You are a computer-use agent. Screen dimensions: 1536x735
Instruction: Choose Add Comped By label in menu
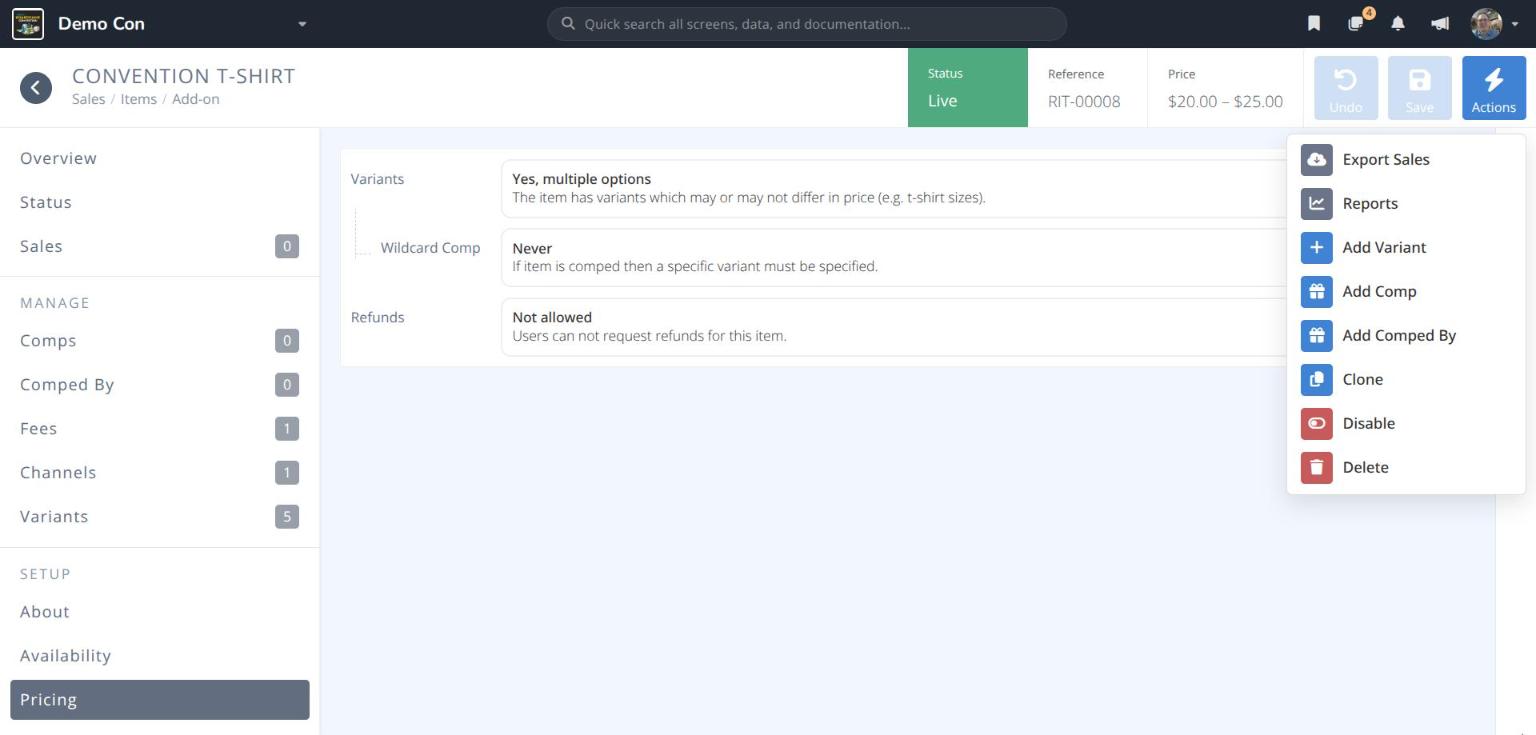1399,335
